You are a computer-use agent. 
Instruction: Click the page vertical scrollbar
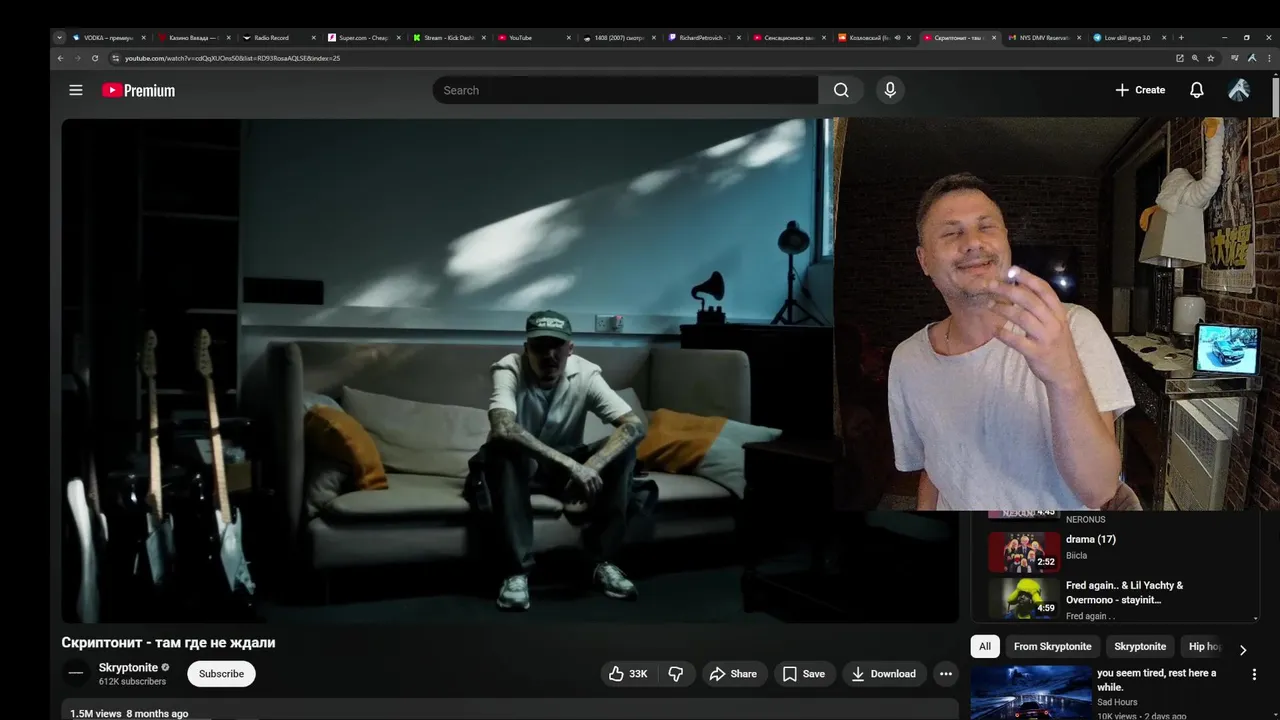pyautogui.click(x=1275, y=96)
